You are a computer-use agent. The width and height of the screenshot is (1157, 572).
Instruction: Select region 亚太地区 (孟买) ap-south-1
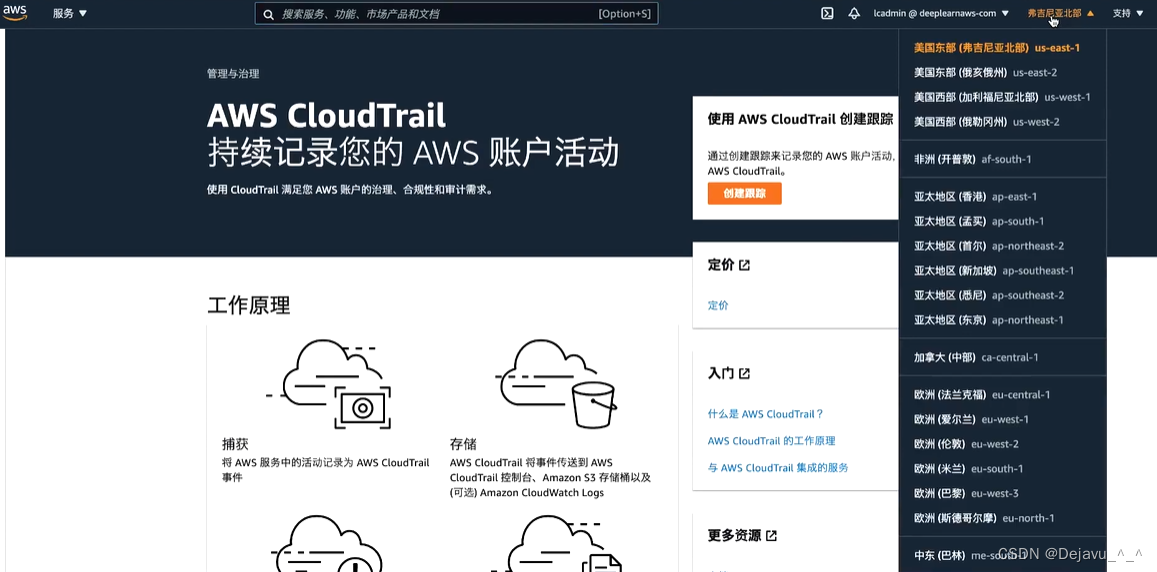click(x=979, y=221)
